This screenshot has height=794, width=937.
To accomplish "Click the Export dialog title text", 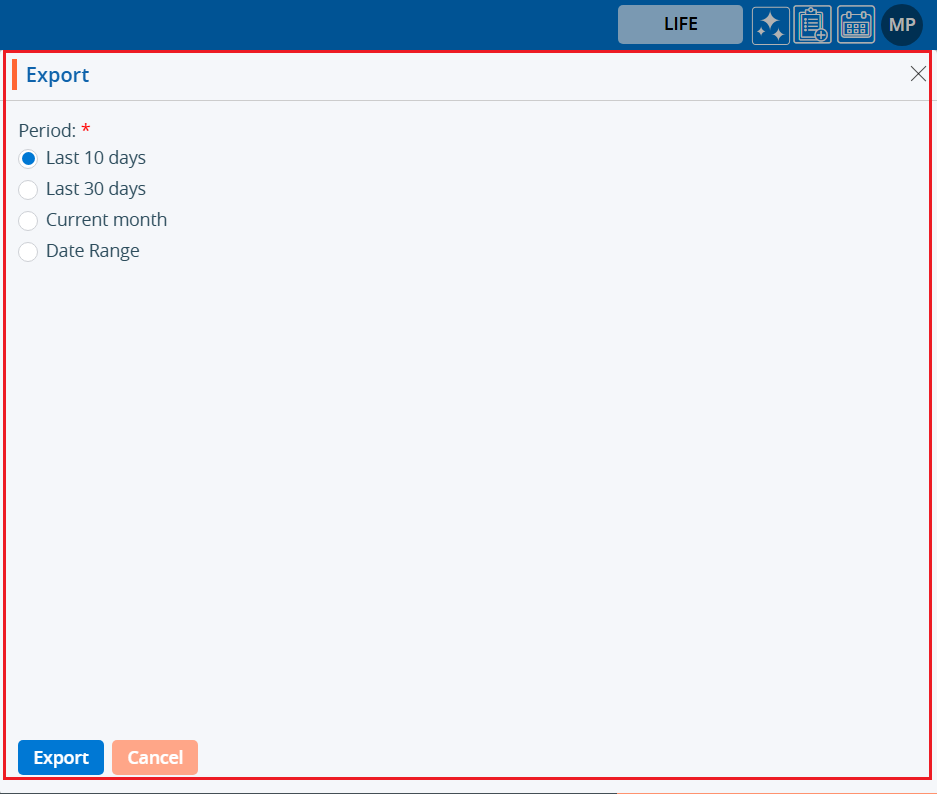I will tap(57, 75).
